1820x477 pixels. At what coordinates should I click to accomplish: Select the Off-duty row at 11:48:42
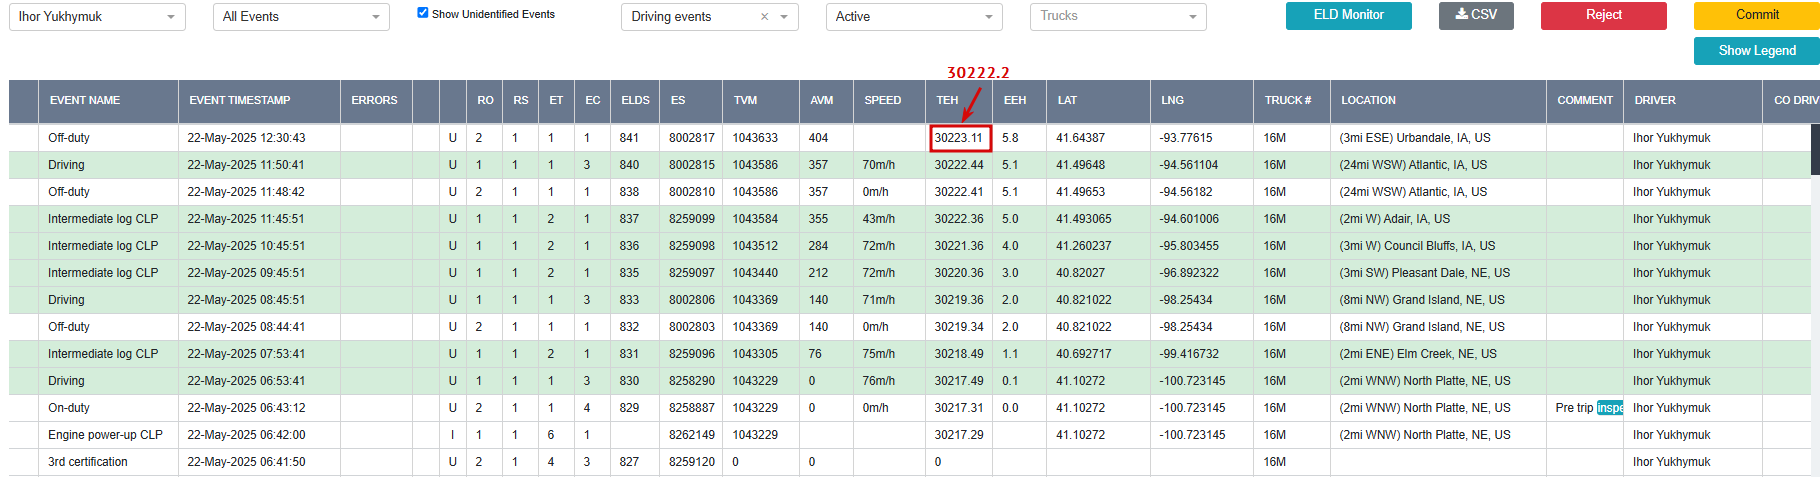[910, 192]
